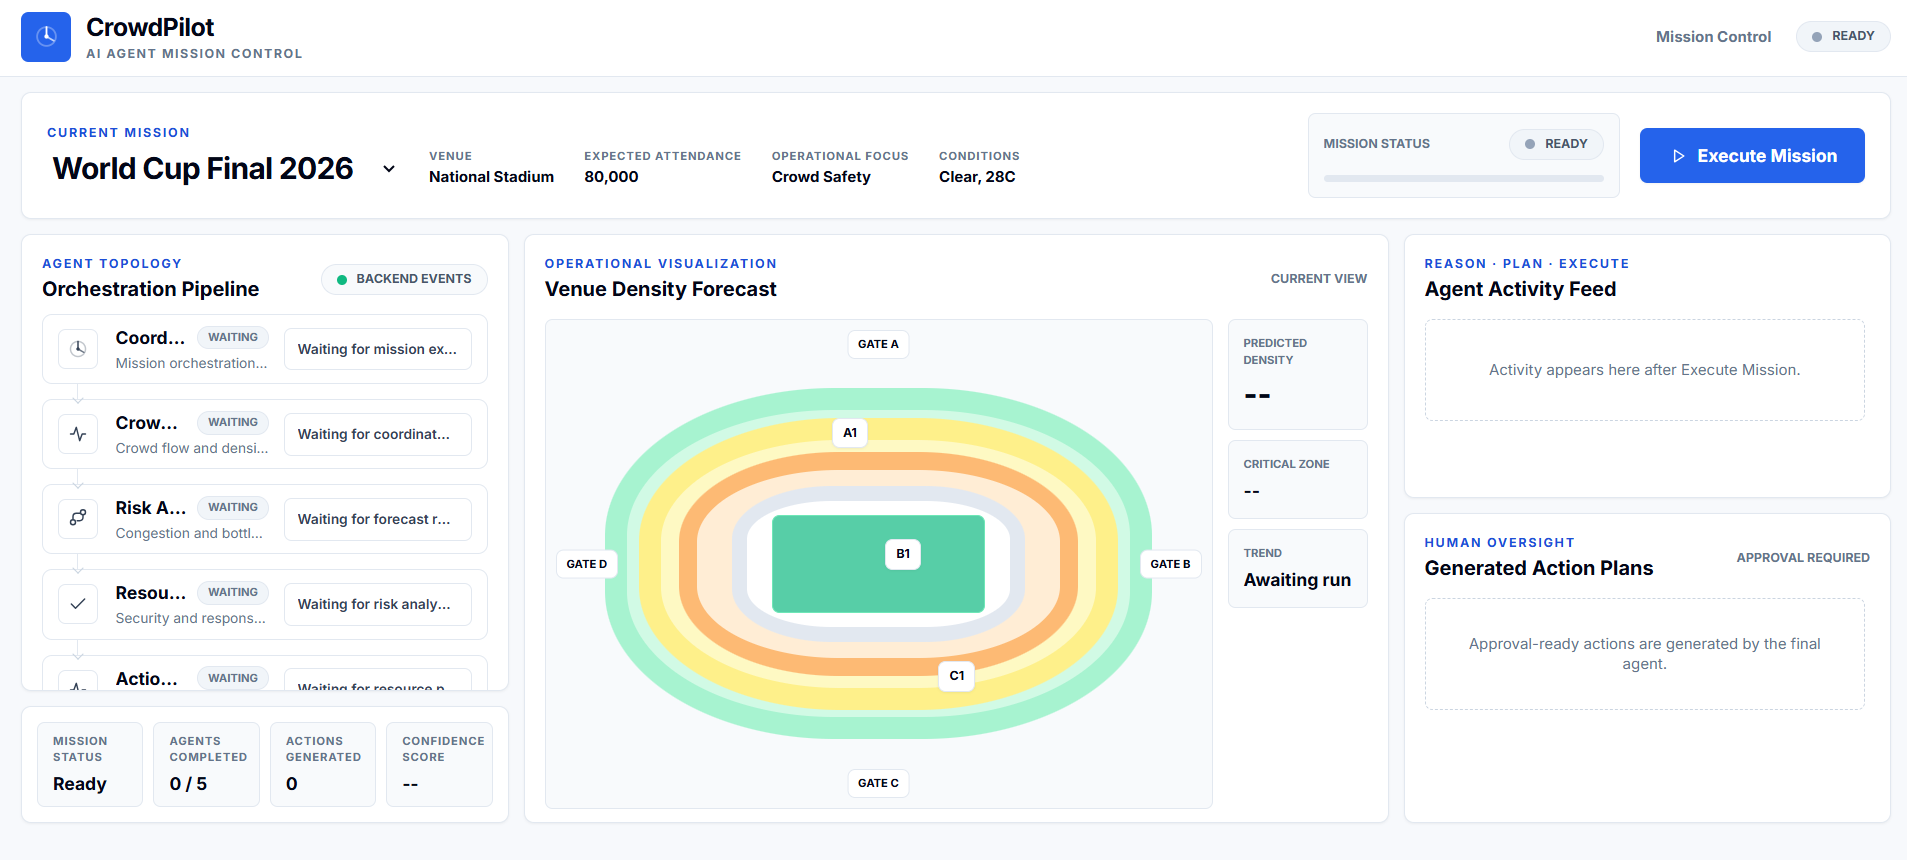The height and width of the screenshot is (860, 1907).
Task: Click the READY status pill in header
Action: (x=1843, y=36)
